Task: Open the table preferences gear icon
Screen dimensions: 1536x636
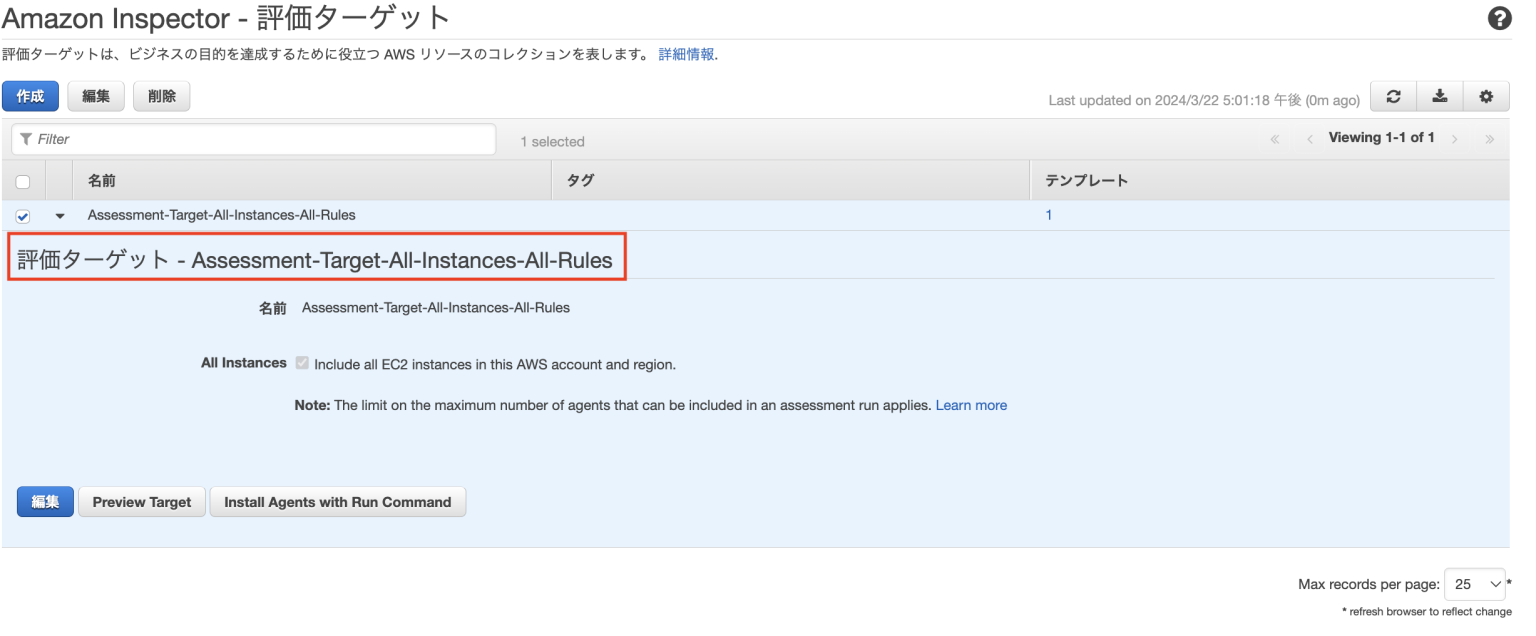Action: 1486,96
